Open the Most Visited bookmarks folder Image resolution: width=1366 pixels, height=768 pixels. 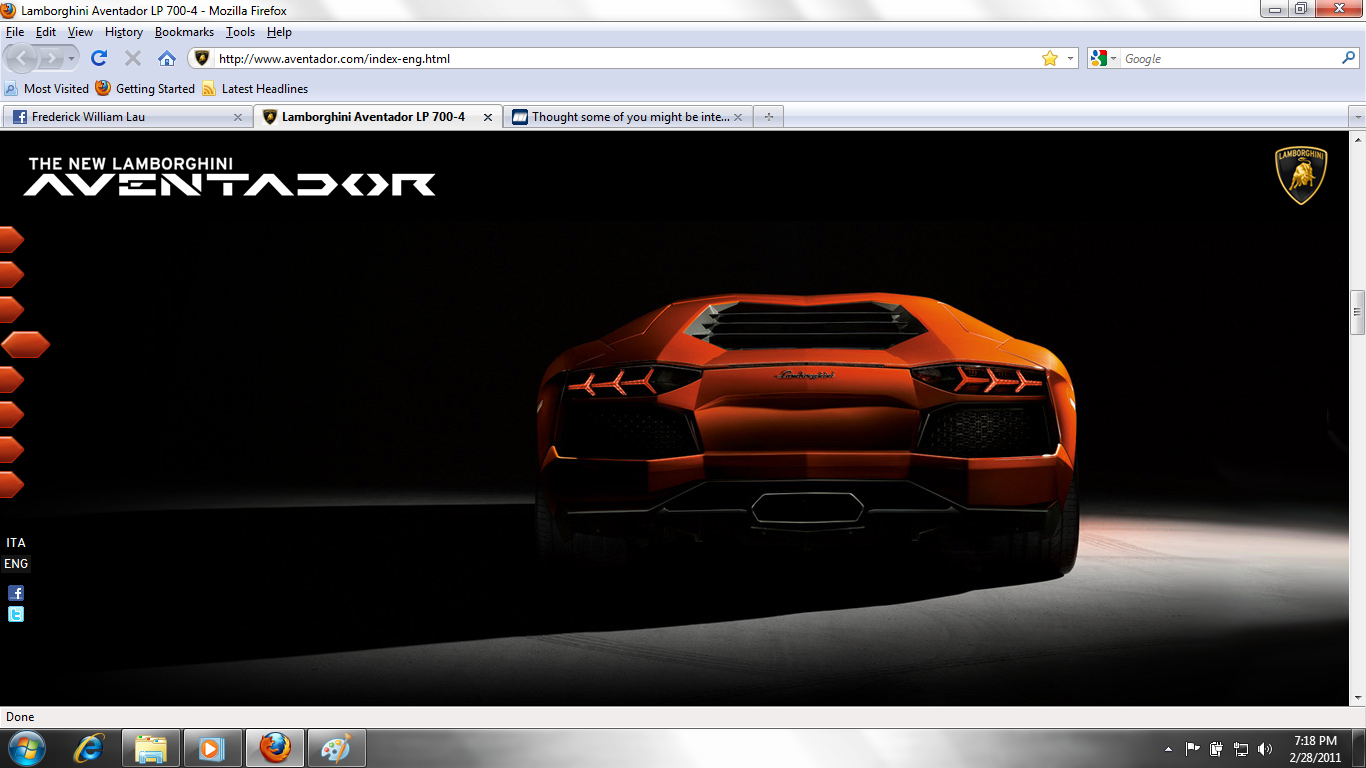(47, 88)
